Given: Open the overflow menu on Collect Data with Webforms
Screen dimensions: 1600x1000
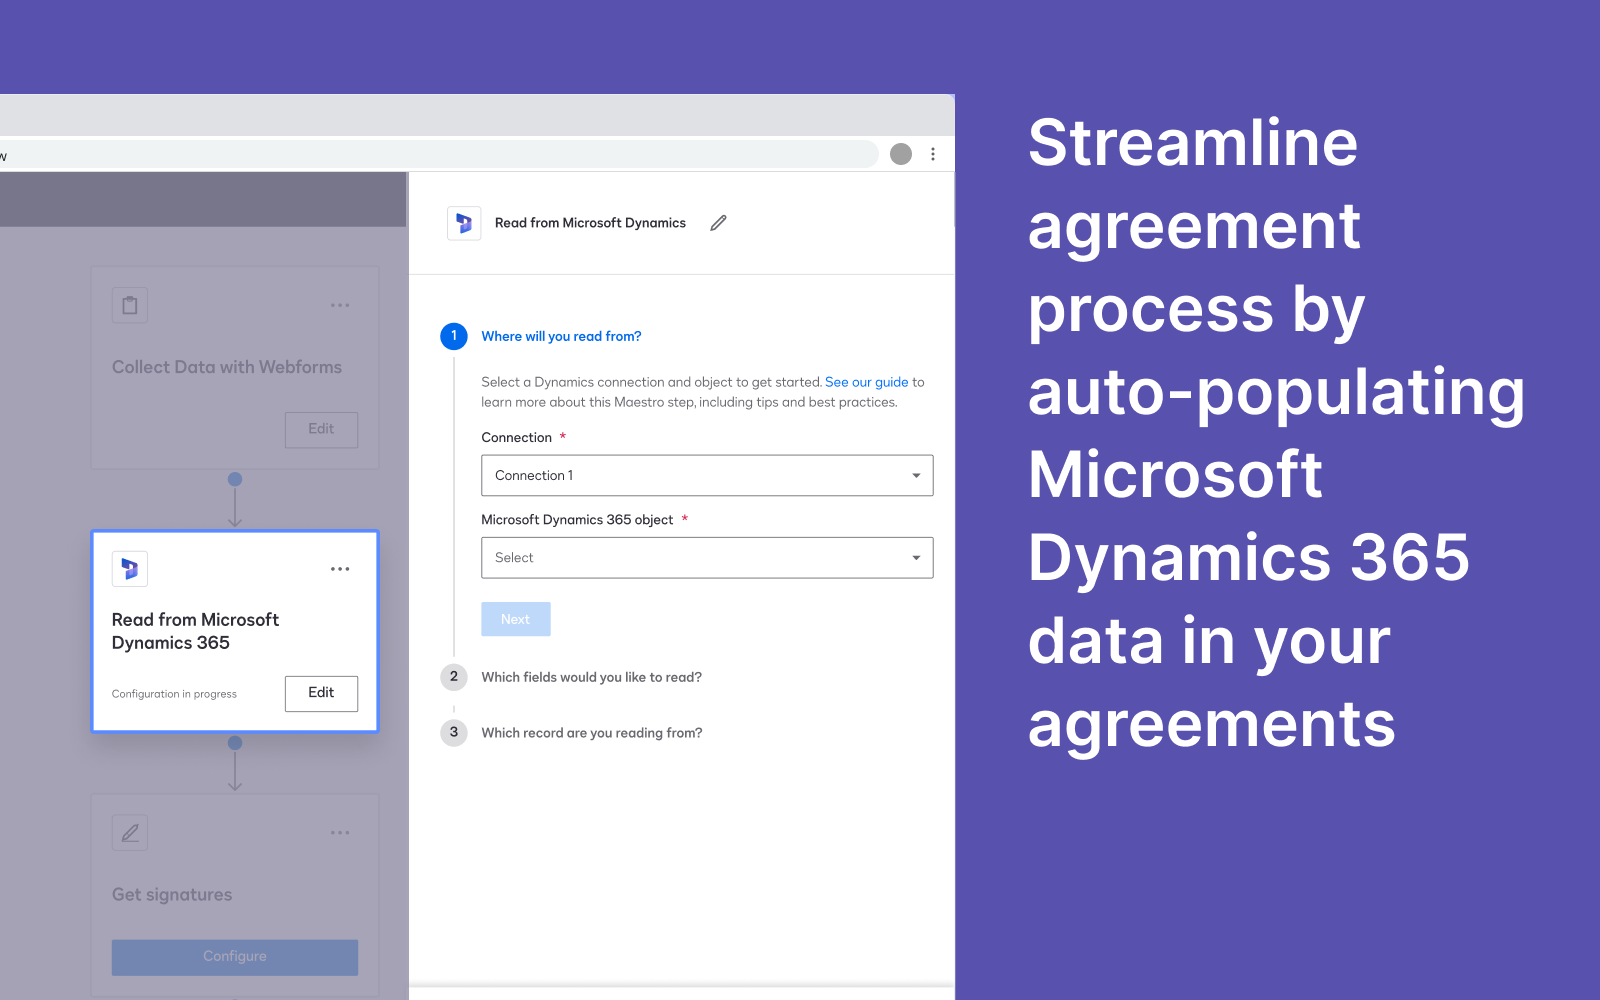Looking at the screenshot, I should click(x=340, y=304).
